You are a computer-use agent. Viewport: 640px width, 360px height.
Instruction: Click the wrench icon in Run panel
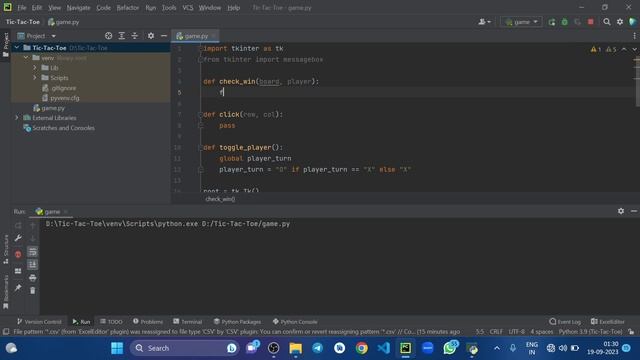[x=18, y=238]
